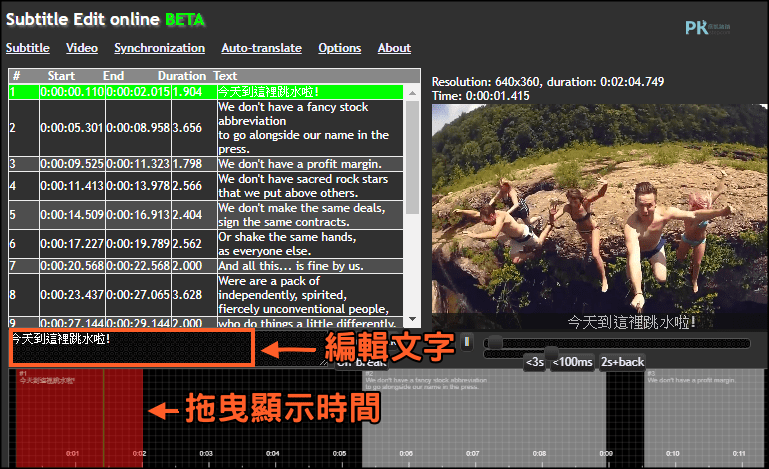Screen dimensions: 769x469
Task: Select row 3 'We don't have a profit margin.'
Action: (x=206, y=164)
